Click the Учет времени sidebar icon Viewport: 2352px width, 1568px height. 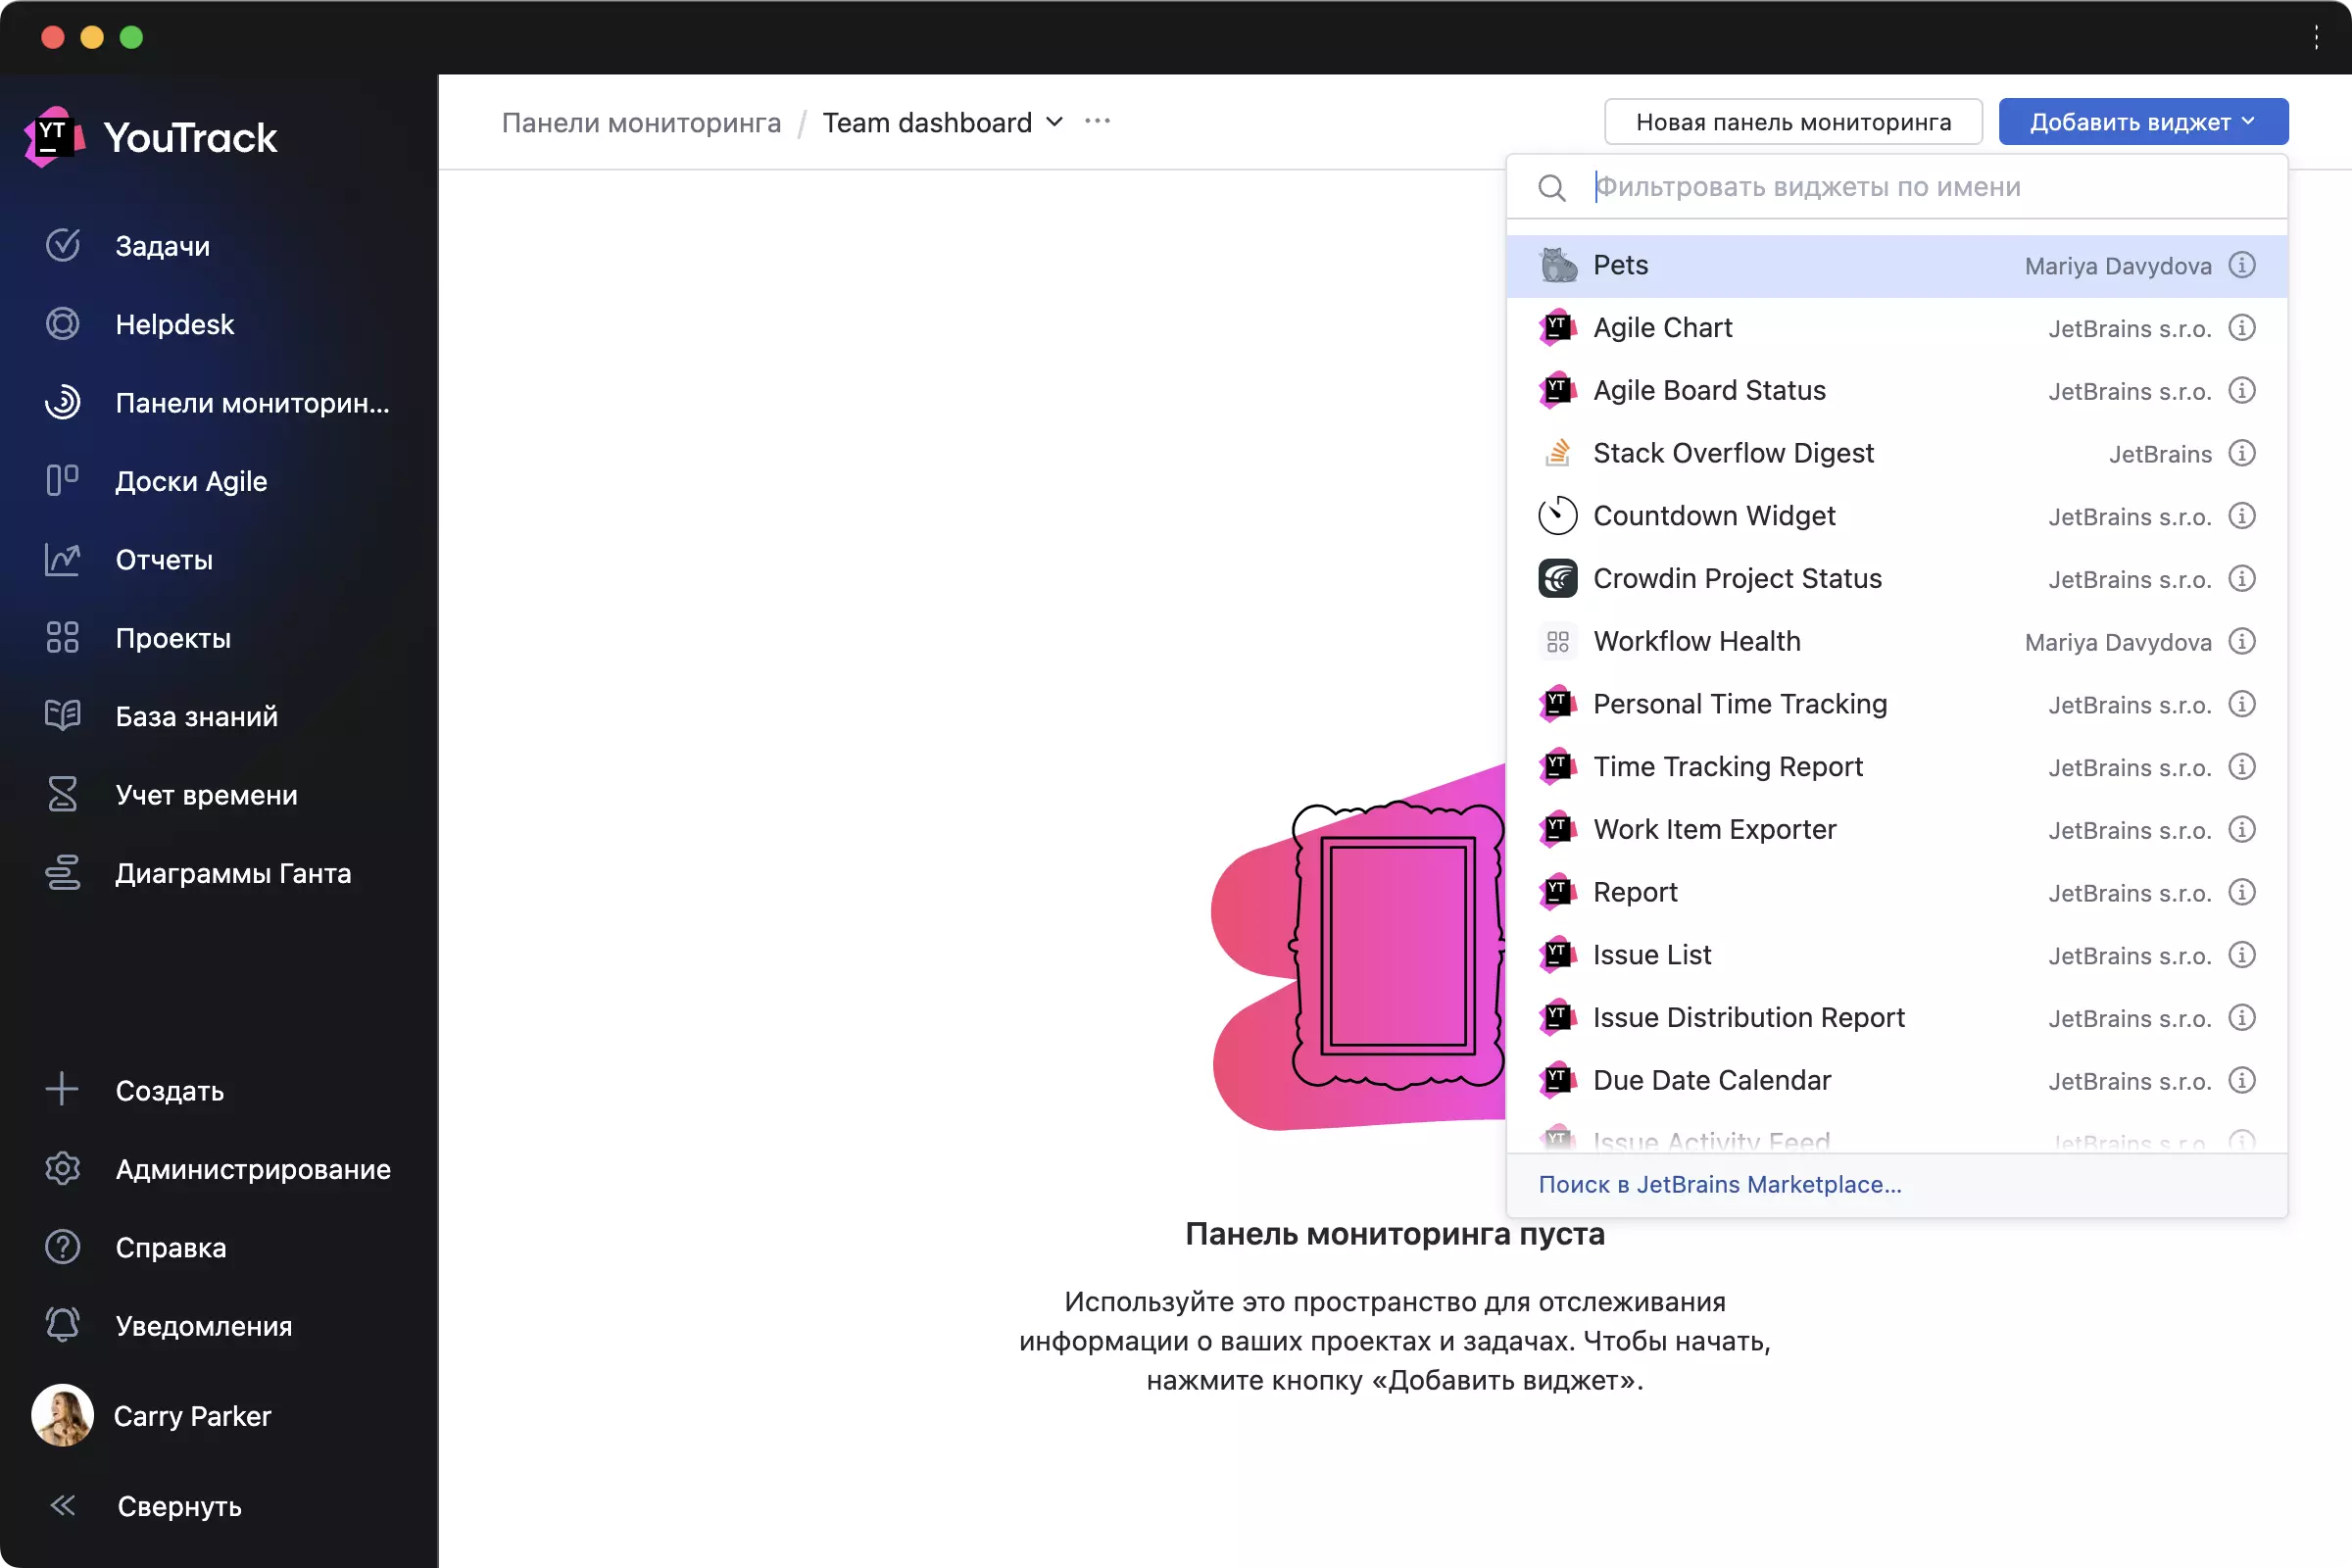61,795
